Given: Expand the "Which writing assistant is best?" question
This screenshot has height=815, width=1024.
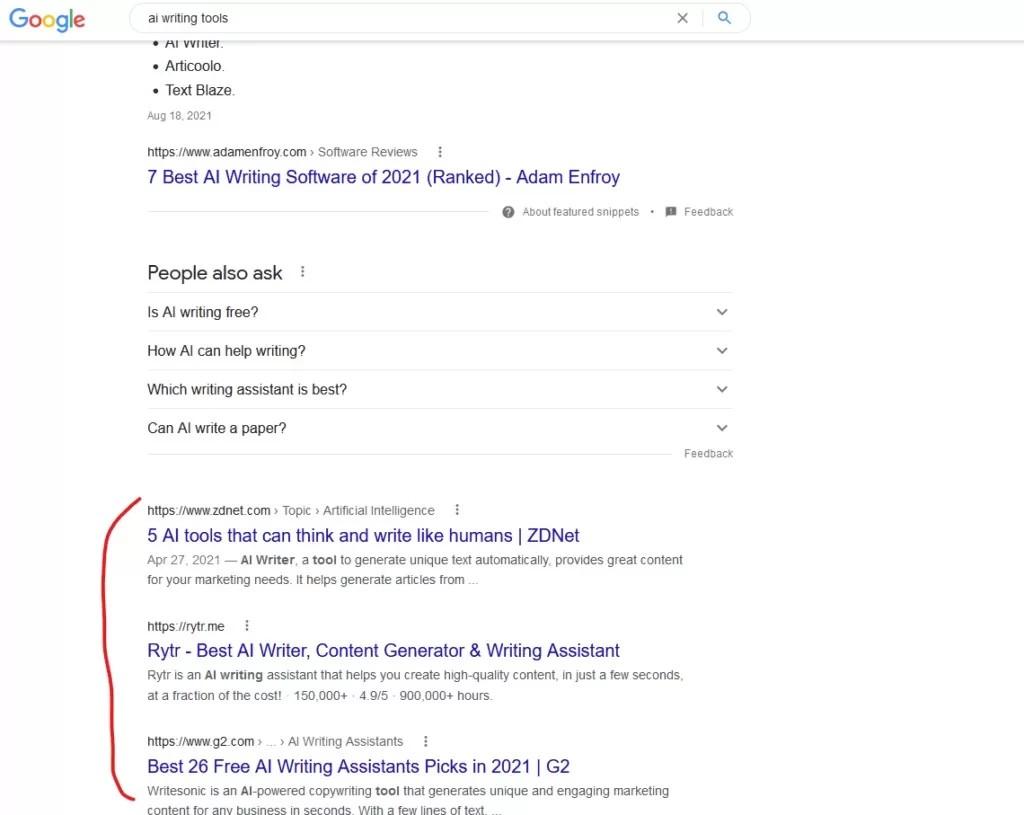Looking at the screenshot, I should click(x=440, y=389).
